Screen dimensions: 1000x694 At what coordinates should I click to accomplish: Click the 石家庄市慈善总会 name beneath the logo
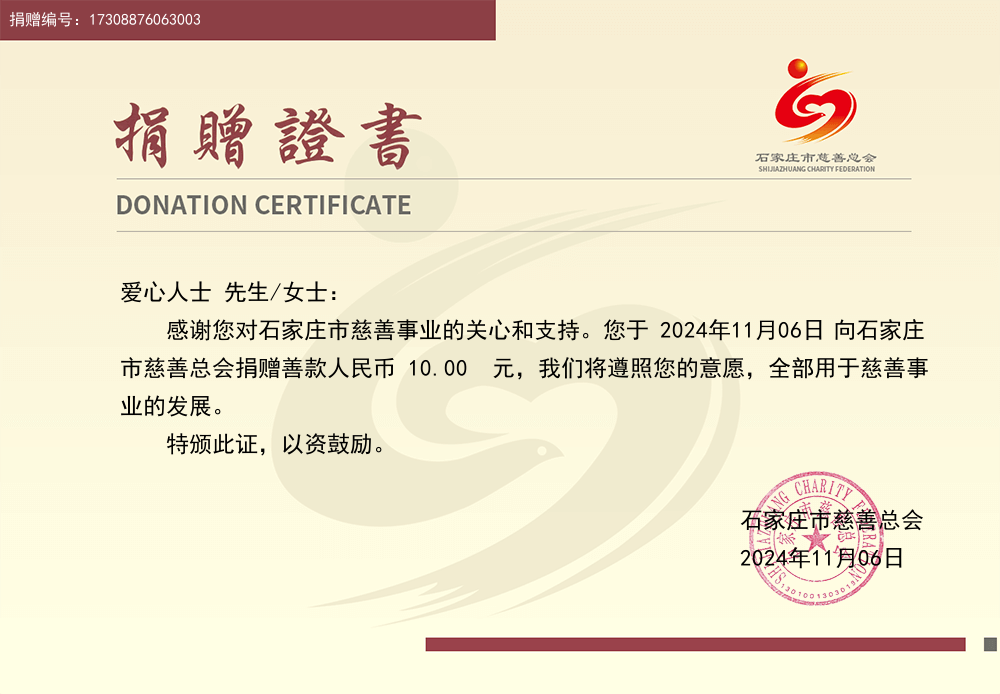tap(816, 158)
